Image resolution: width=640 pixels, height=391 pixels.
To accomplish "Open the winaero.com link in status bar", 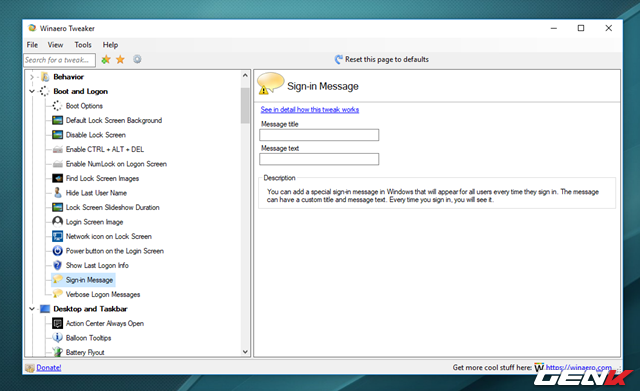I will [x=578, y=367].
